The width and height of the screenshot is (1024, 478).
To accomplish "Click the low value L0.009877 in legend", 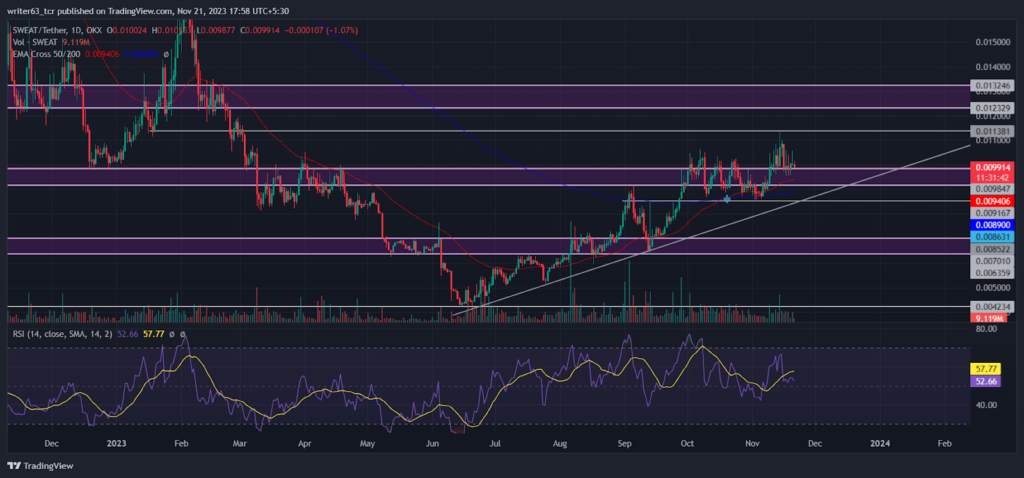I will [x=217, y=30].
